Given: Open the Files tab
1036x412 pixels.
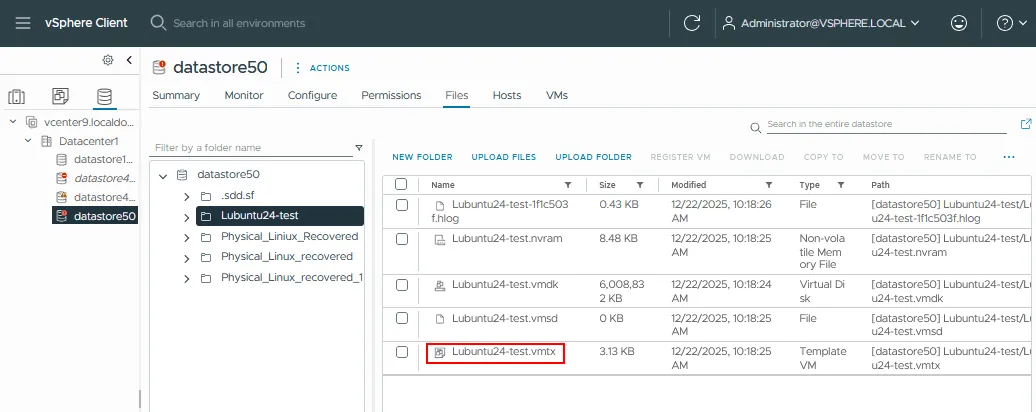Looking at the screenshot, I should pyautogui.click(x=457, y=95).
